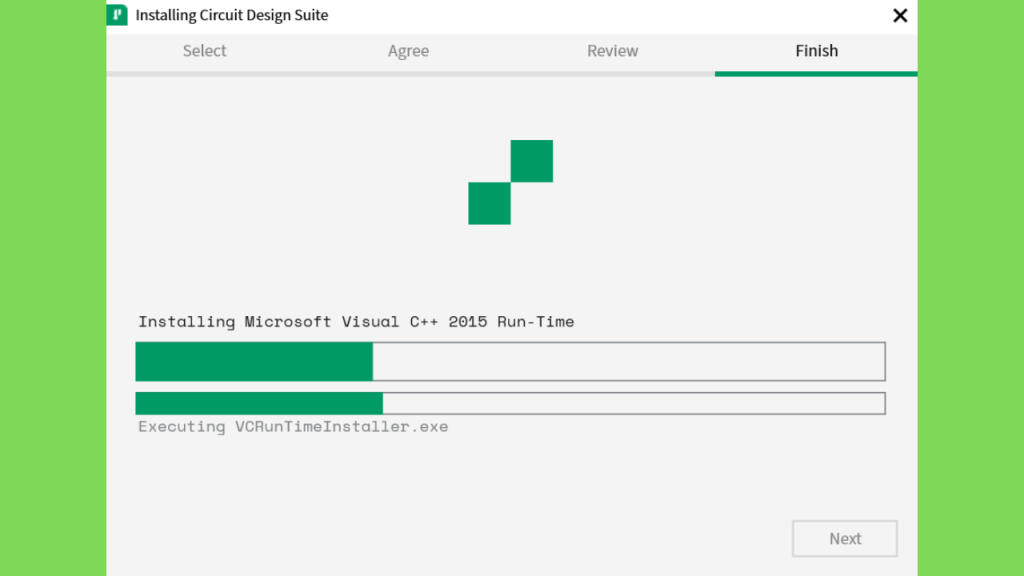Screen dimensions: 1024x576
Task: Click the 'Executing VCRunTimeInstaller.exe' status text
Action: pyautogui.click(x=293, y=426)
